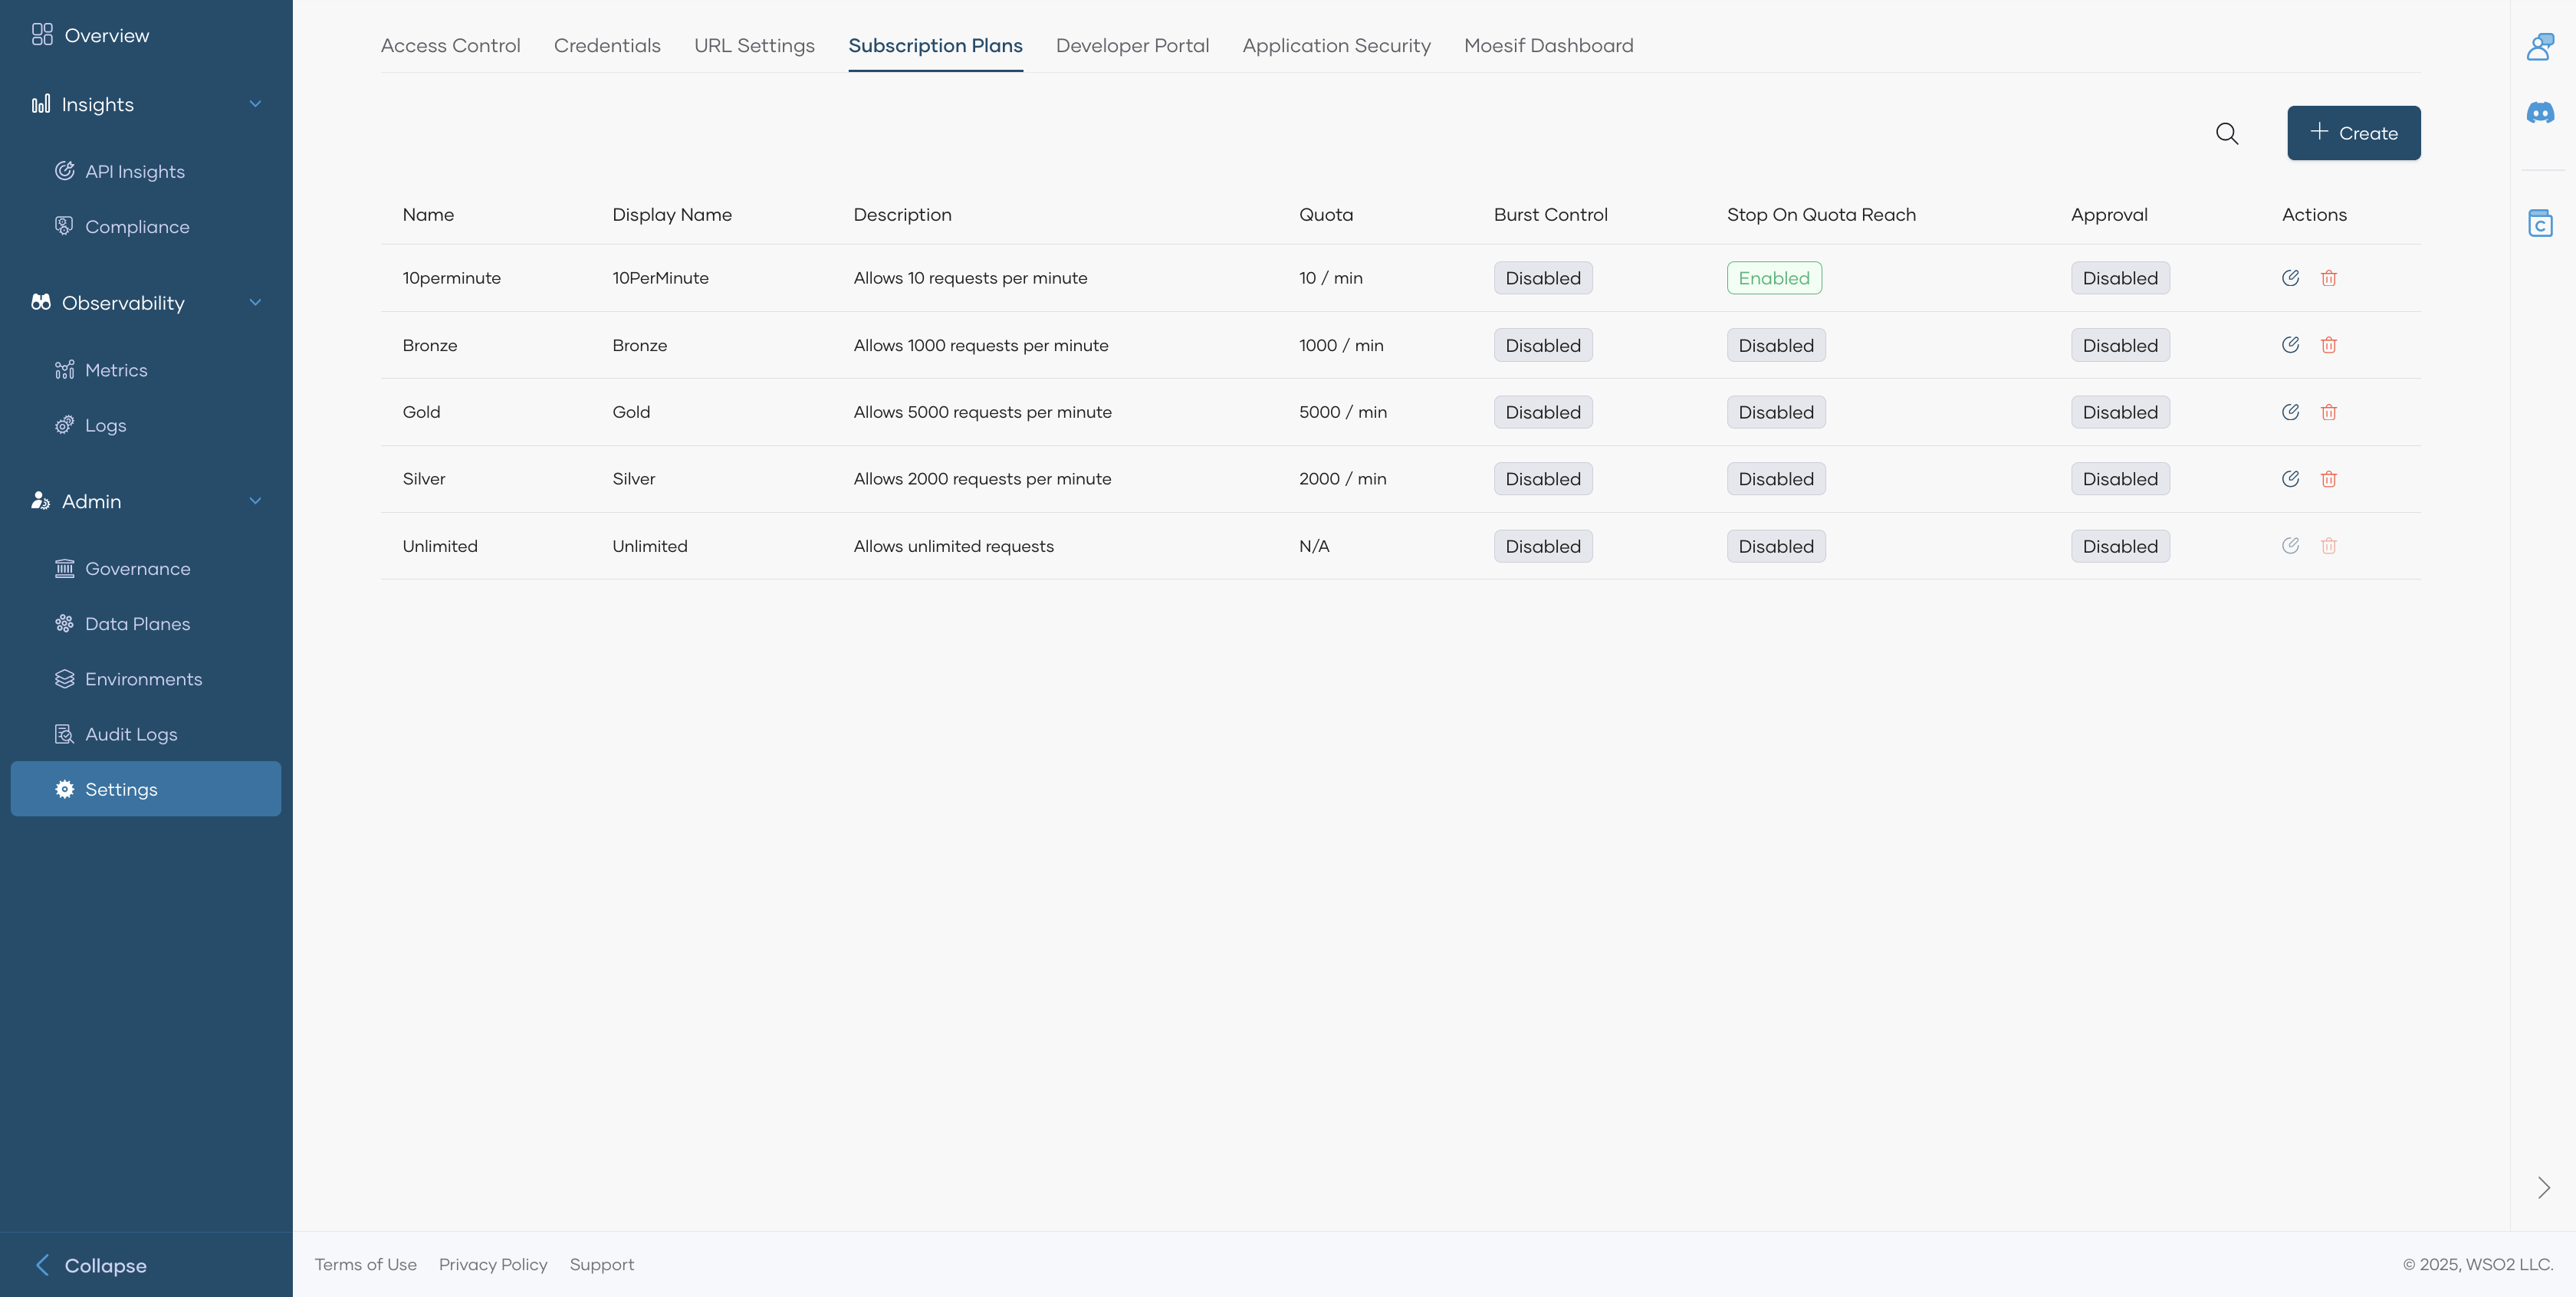Select Metrics under Observability

click(116, 369)
